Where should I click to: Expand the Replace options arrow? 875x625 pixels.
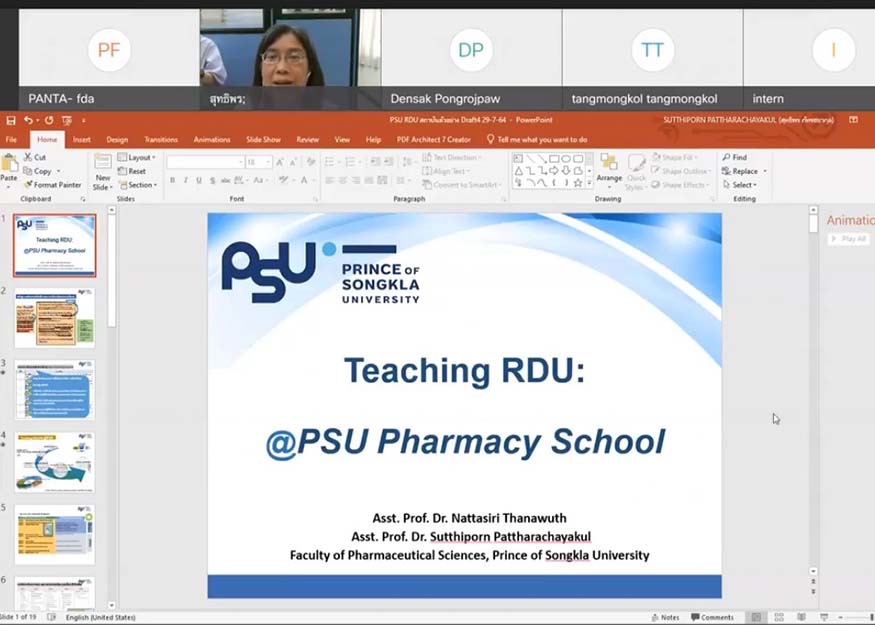[x=765, y=171]
